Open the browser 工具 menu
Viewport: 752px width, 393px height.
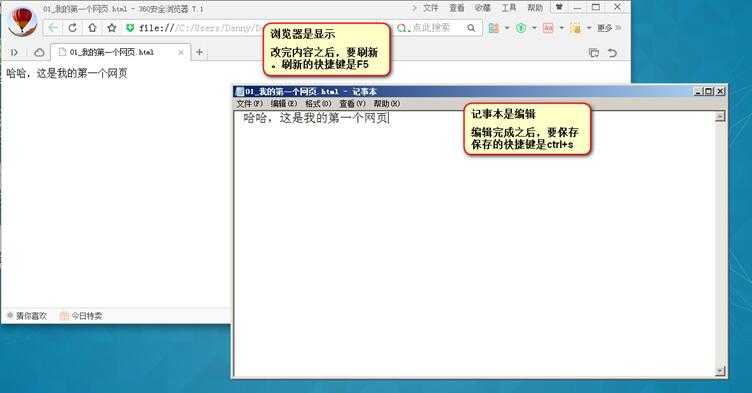[x=509, y=8]
